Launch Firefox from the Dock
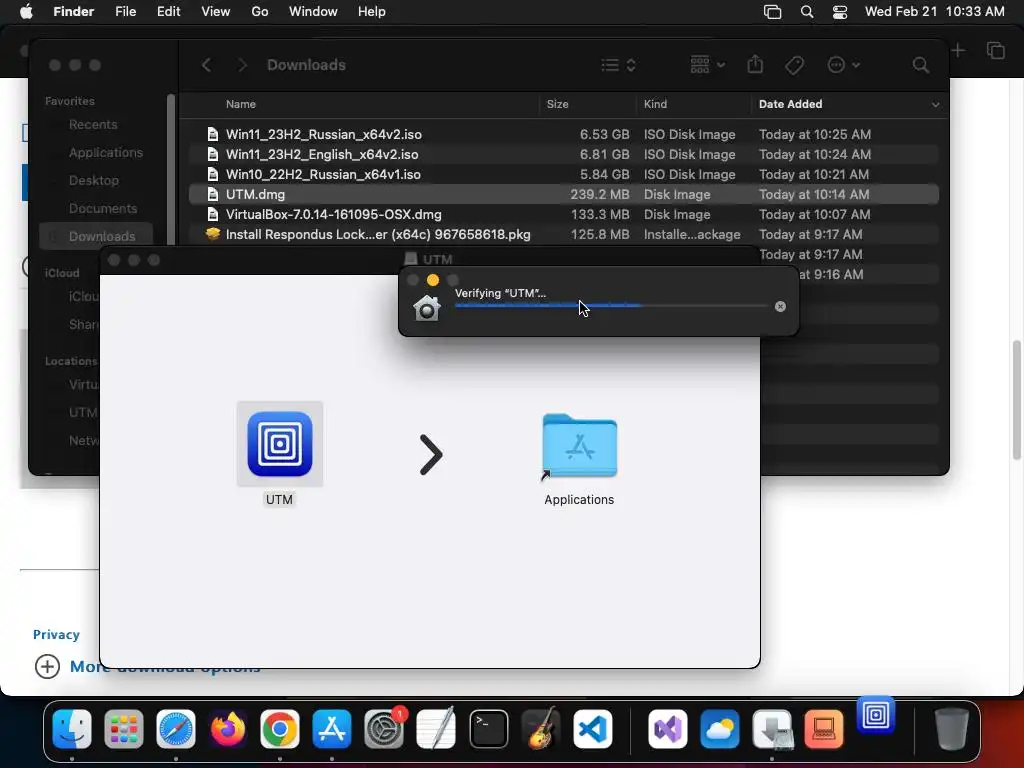Screen dimensions: 1024x768 click(227, 729)
